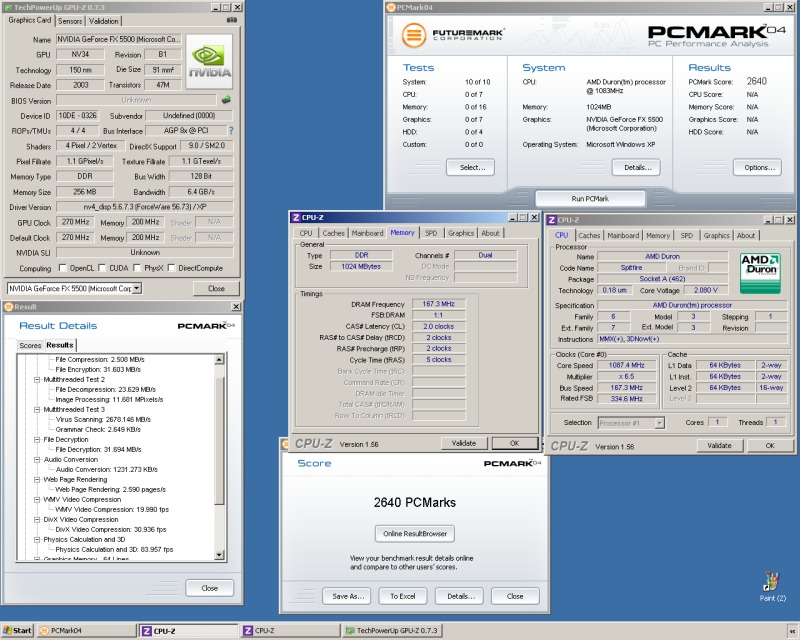Click Close button in Result Details window

tap(210, 588)
